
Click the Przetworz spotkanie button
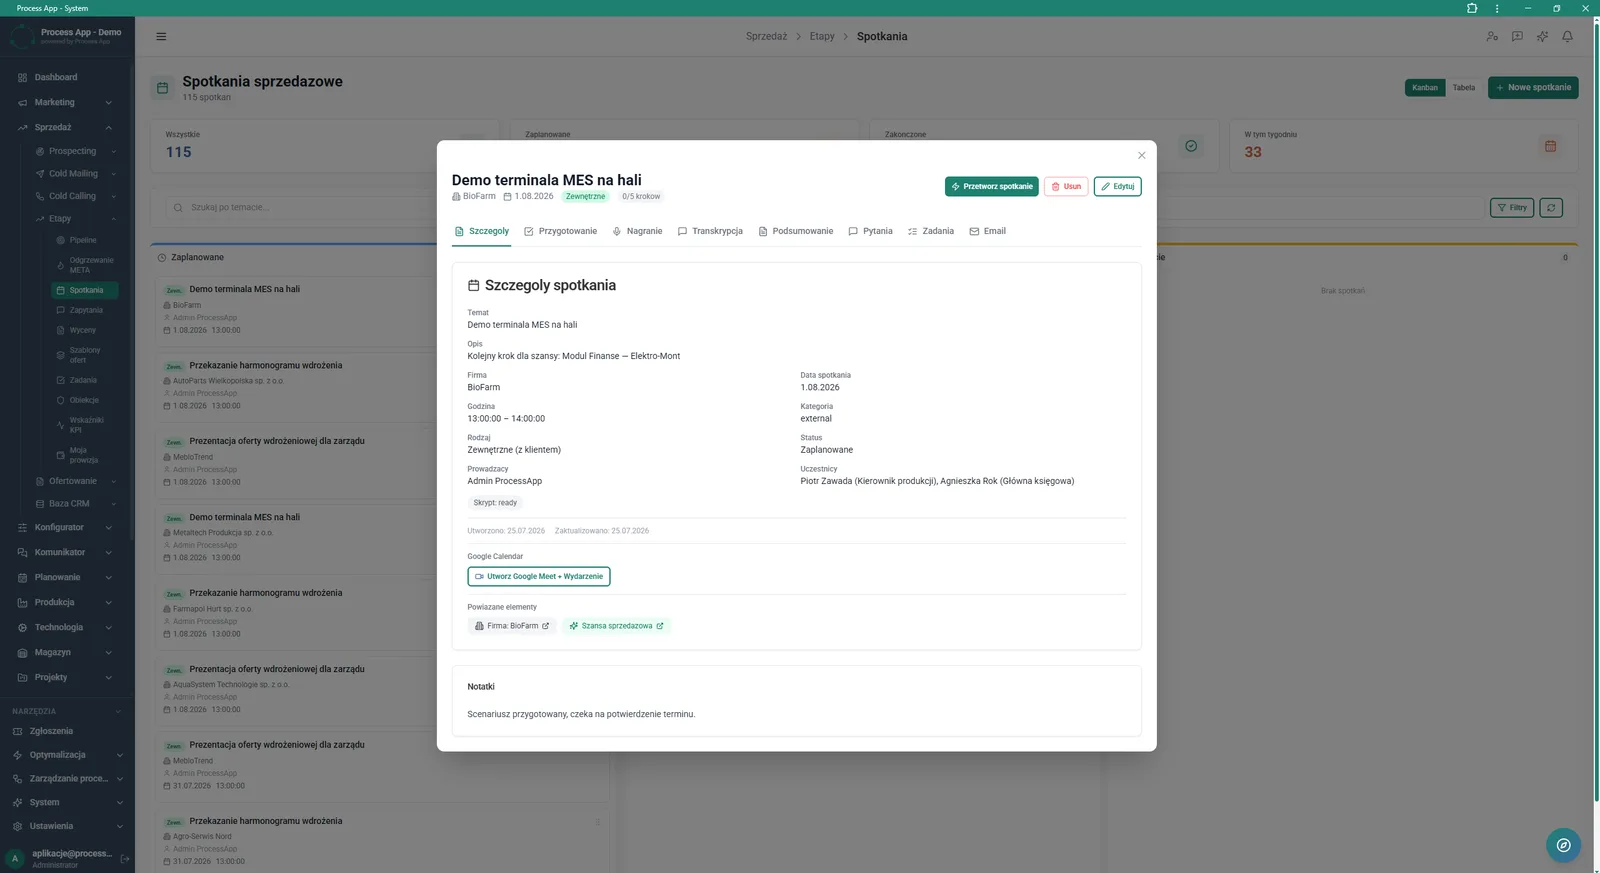(x=992, y=186)
